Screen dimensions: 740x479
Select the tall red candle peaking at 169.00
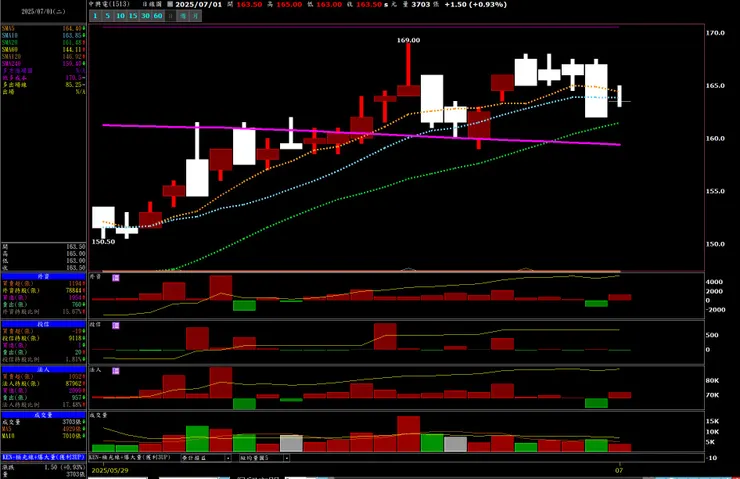(x=408, y=70)
